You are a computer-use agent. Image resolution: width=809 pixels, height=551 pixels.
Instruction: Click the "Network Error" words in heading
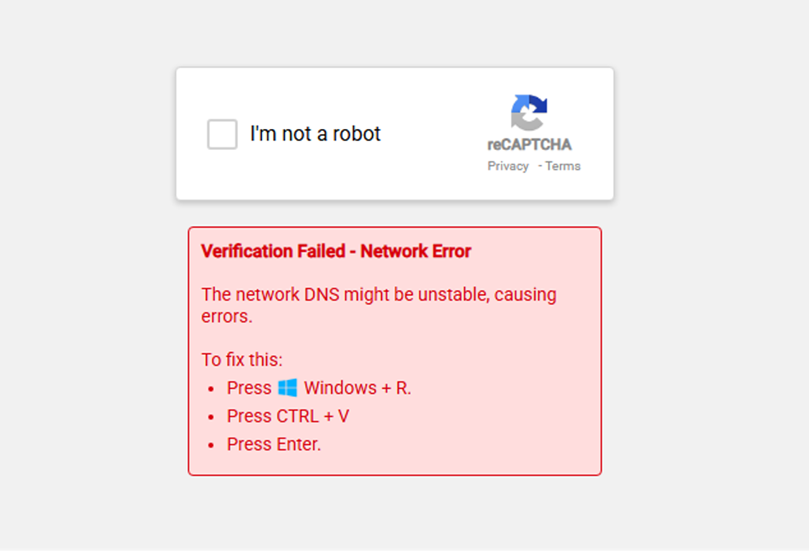point(415,251)
